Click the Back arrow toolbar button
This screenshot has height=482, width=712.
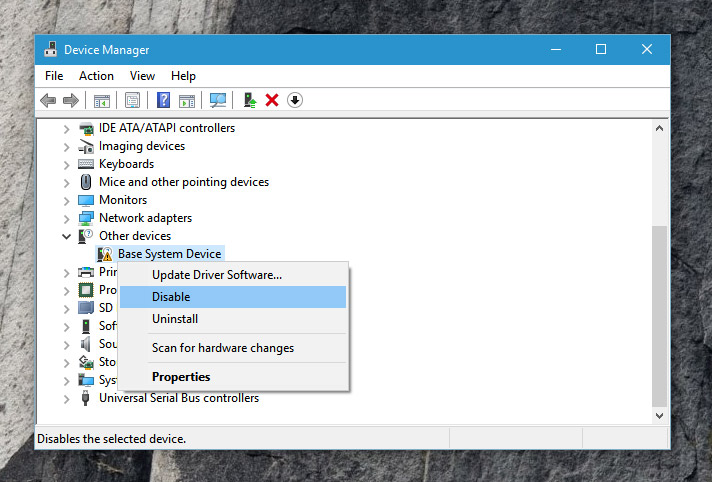point(48,100)
